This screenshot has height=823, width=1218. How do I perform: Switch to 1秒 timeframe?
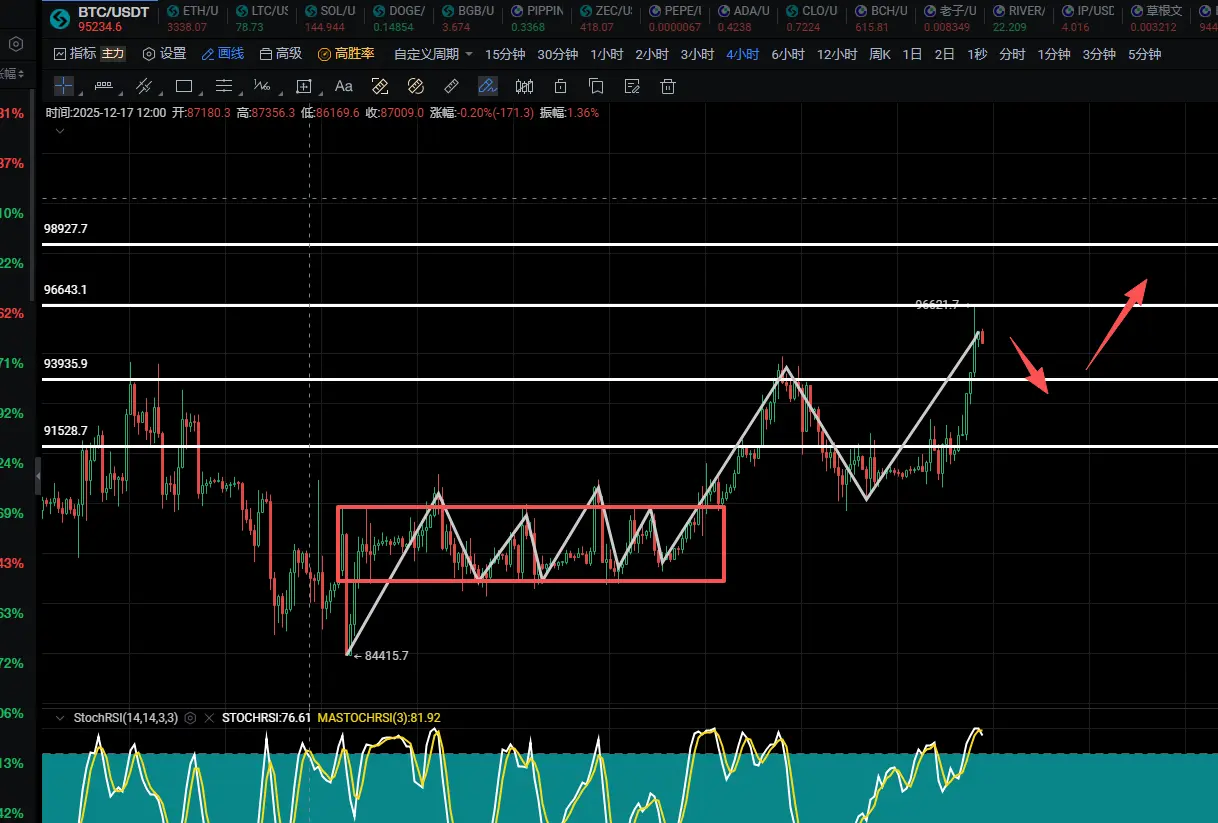[x=977, y=54]
